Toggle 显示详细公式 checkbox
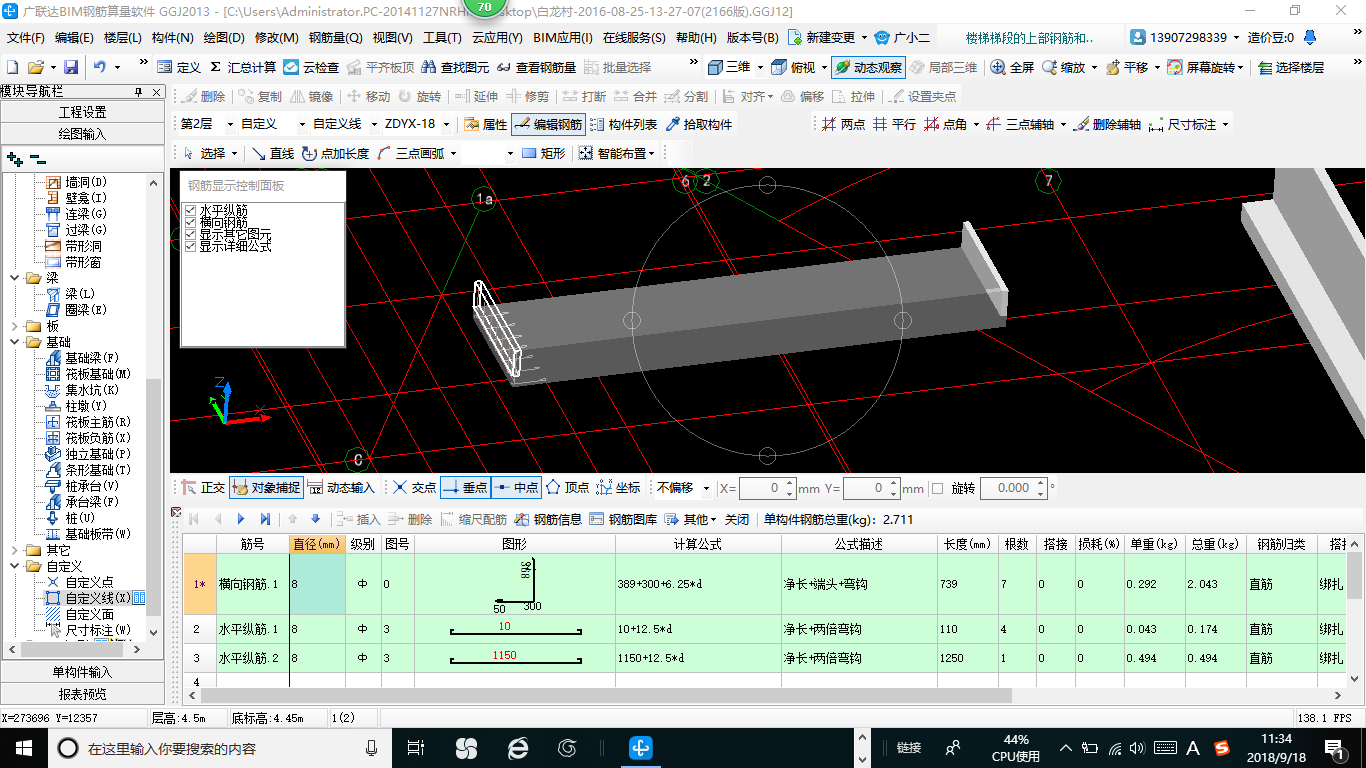The width and height of the screenshot is (1366, 768). [191, 246]
